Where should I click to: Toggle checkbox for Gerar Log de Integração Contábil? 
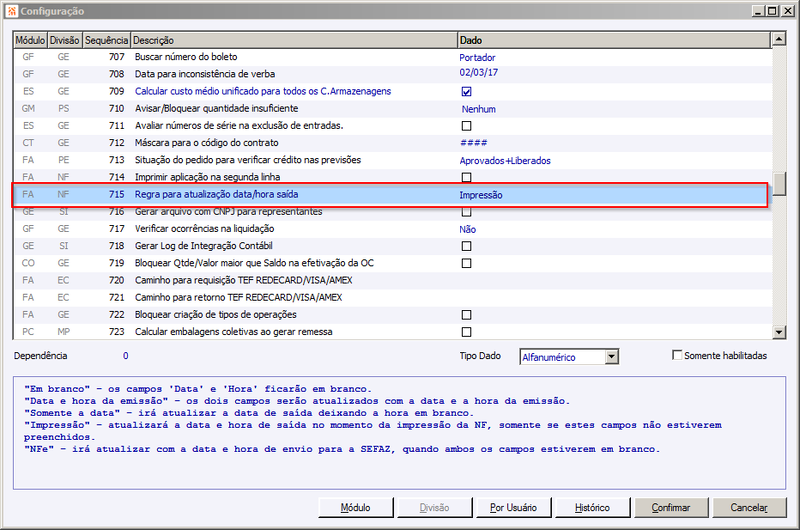[466, 246]
